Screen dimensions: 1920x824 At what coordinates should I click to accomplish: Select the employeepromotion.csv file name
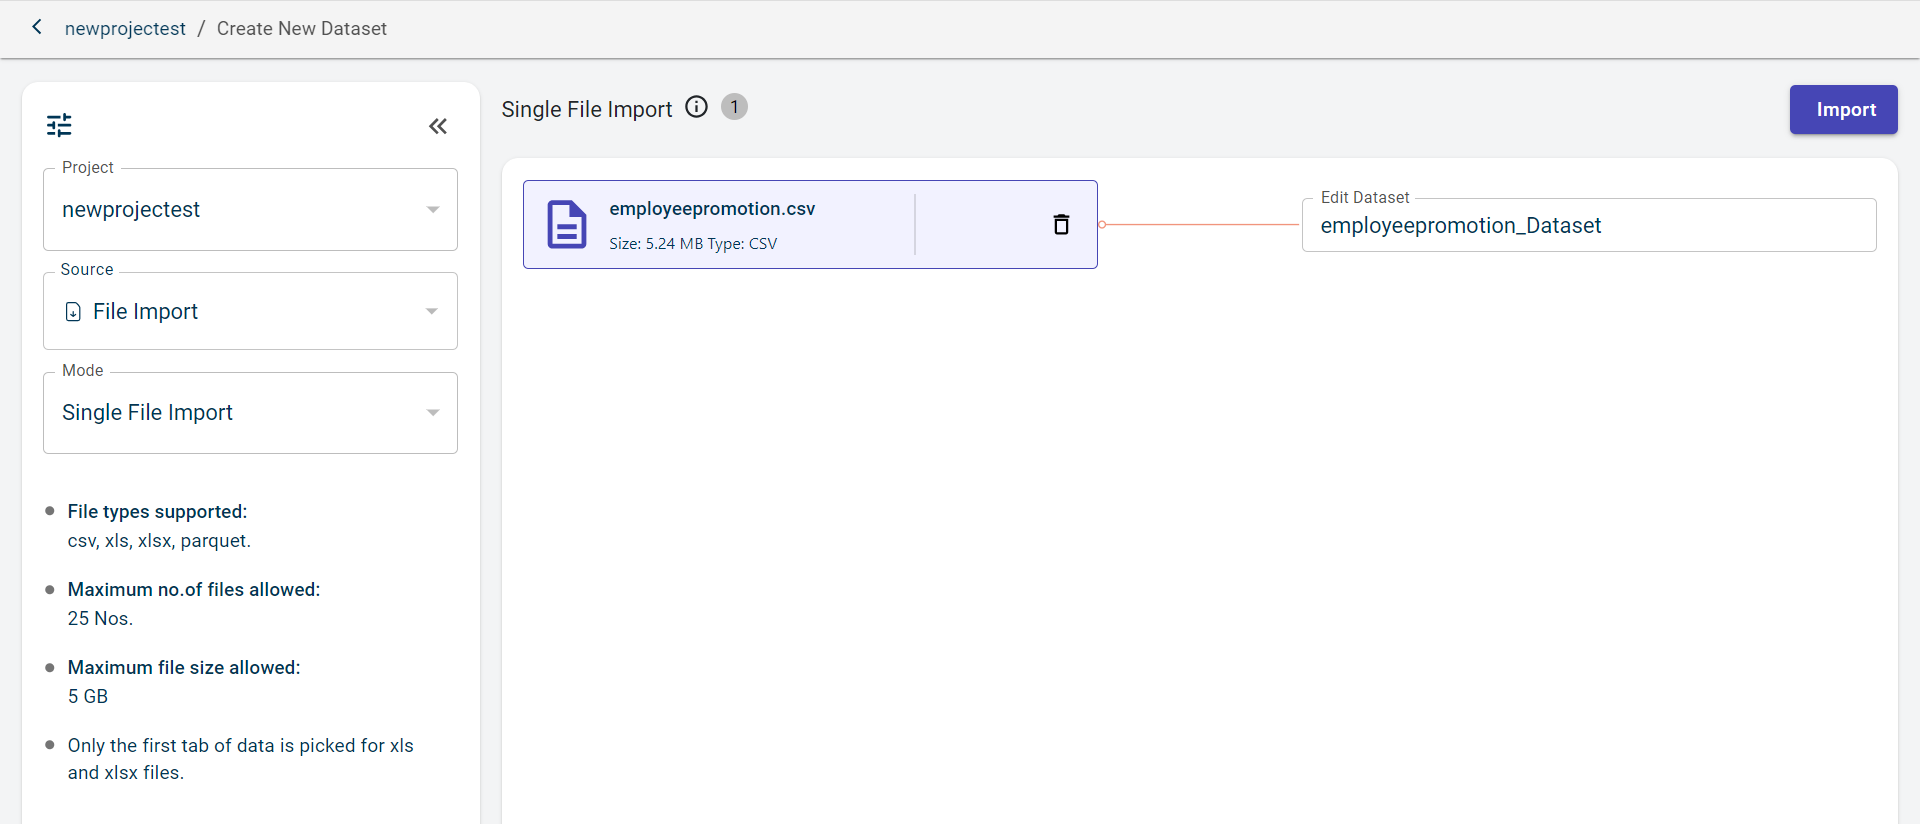(x=712, y=209)
